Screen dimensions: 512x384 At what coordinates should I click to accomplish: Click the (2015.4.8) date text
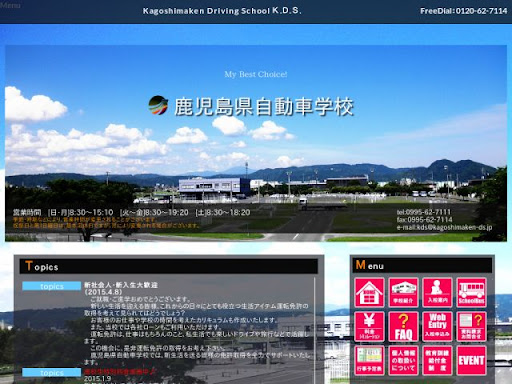click(103, 292)
